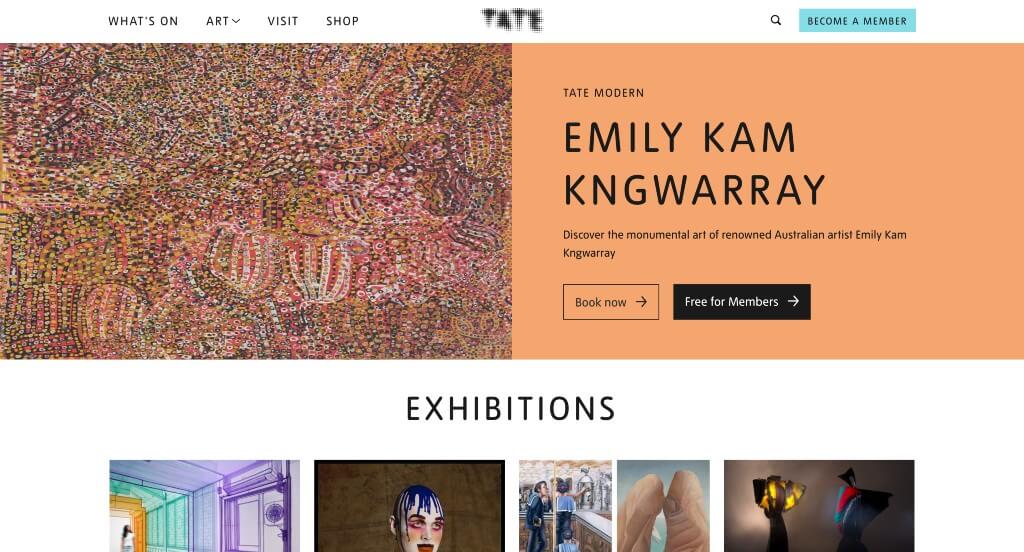Open the What's On menu item
Screen dimensions: 1024x552
[x=143, y=21]
